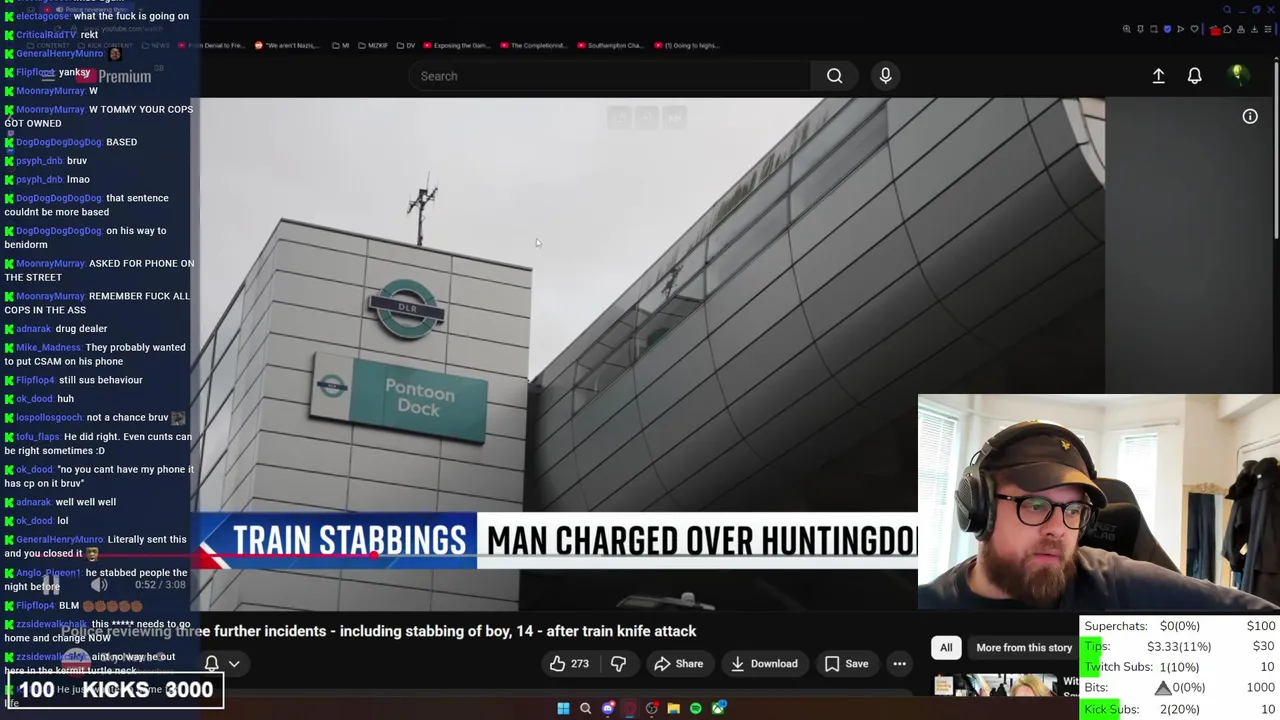Focus the YouTube Search input field

click(x=610, y=76)
